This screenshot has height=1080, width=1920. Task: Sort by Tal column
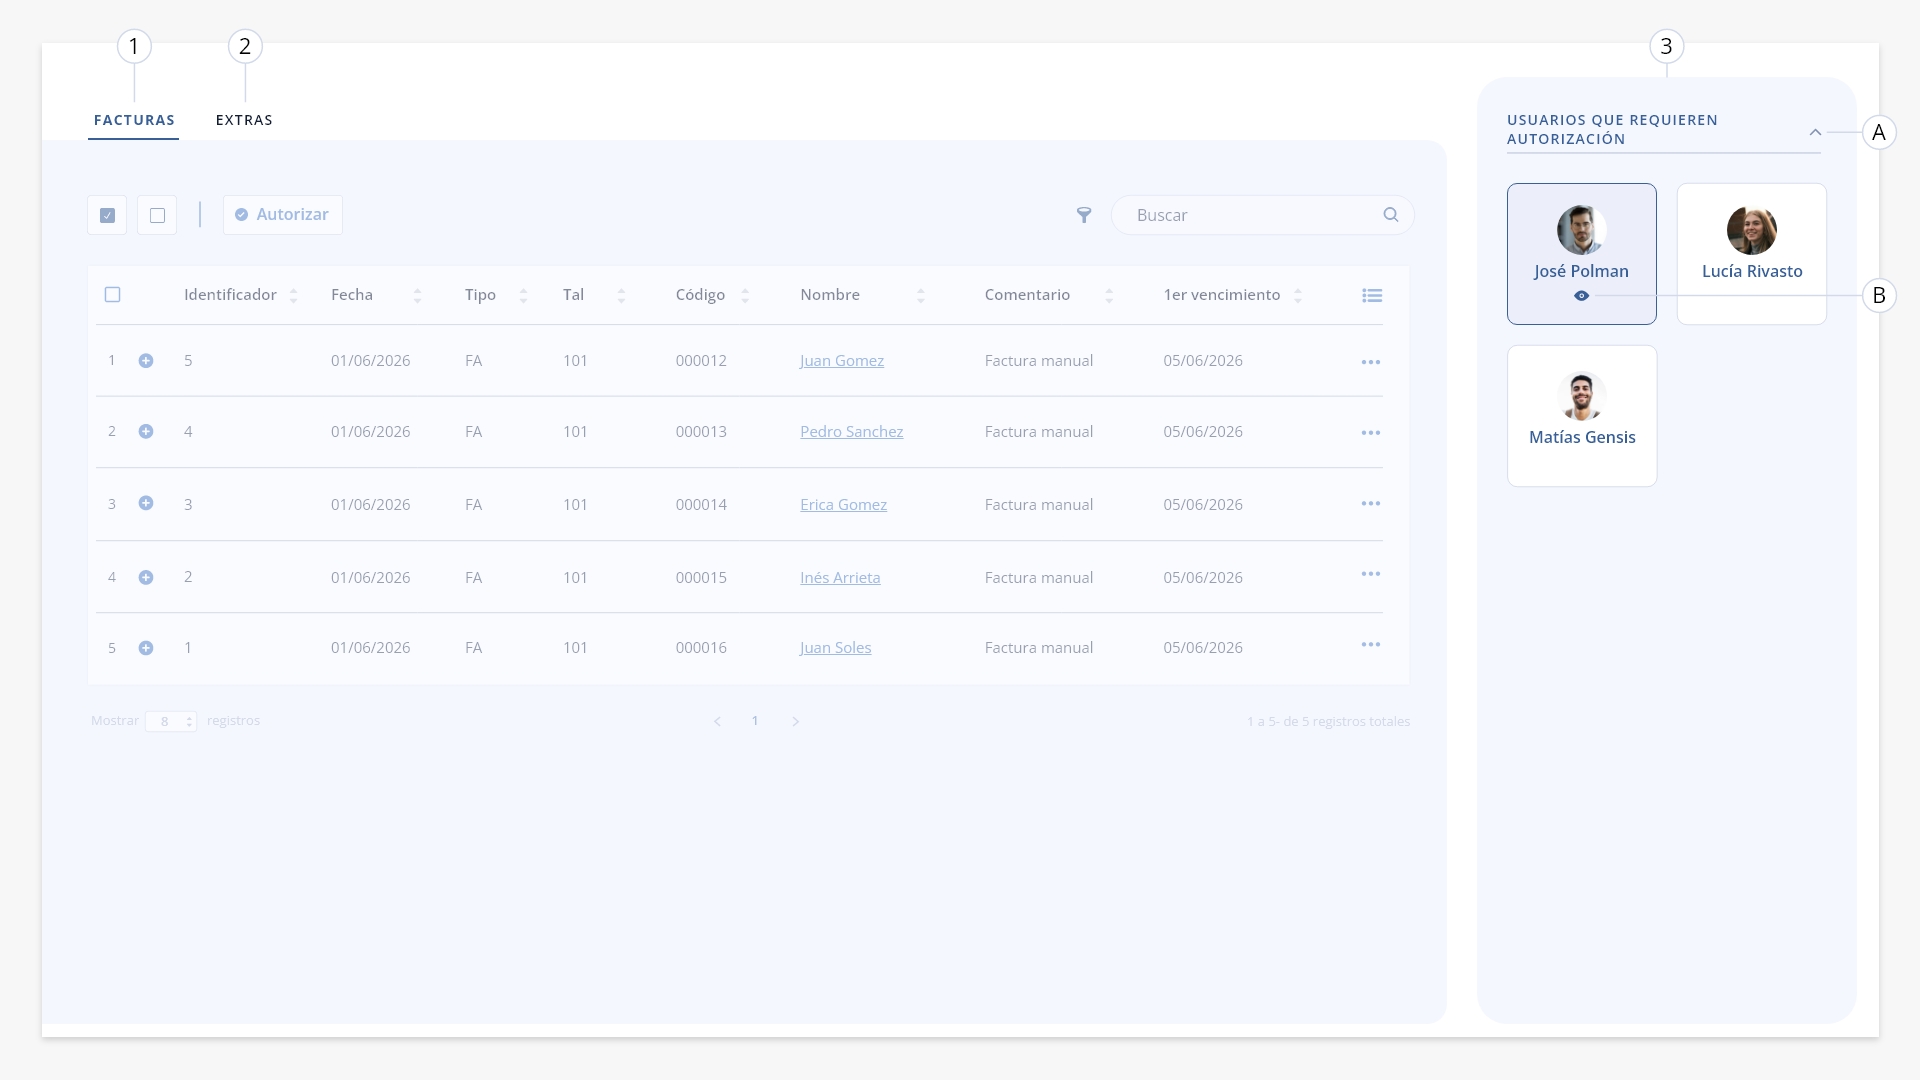[621, 296]
